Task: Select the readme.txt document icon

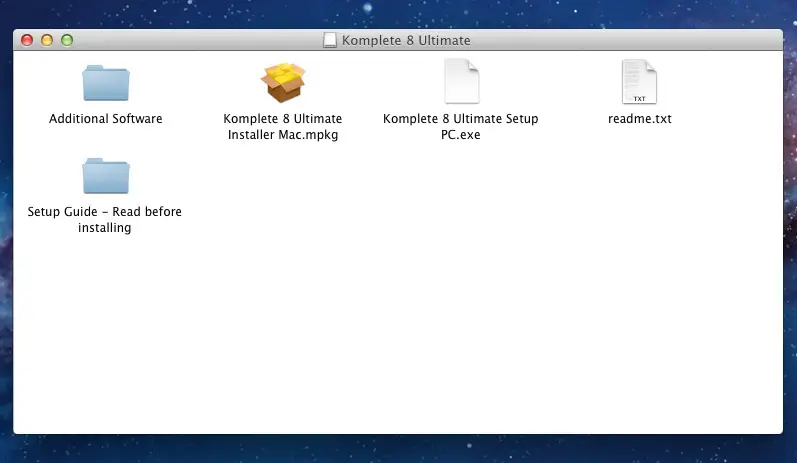Action: click(x=639, y=82)
